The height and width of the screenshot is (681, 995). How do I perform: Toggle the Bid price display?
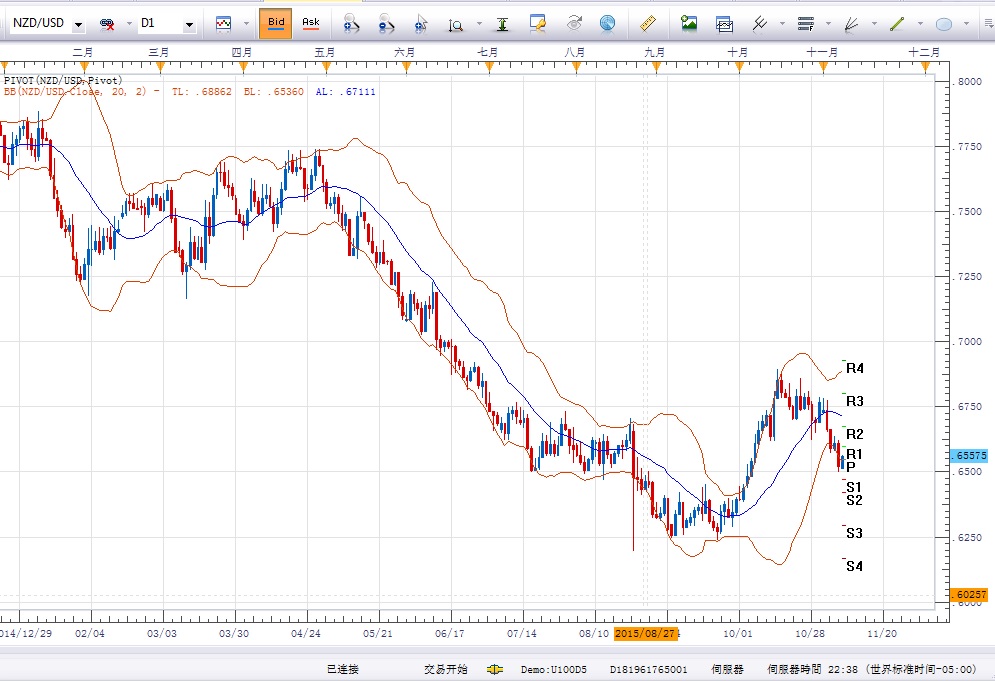pyautogui.click(x=275, y=22)
